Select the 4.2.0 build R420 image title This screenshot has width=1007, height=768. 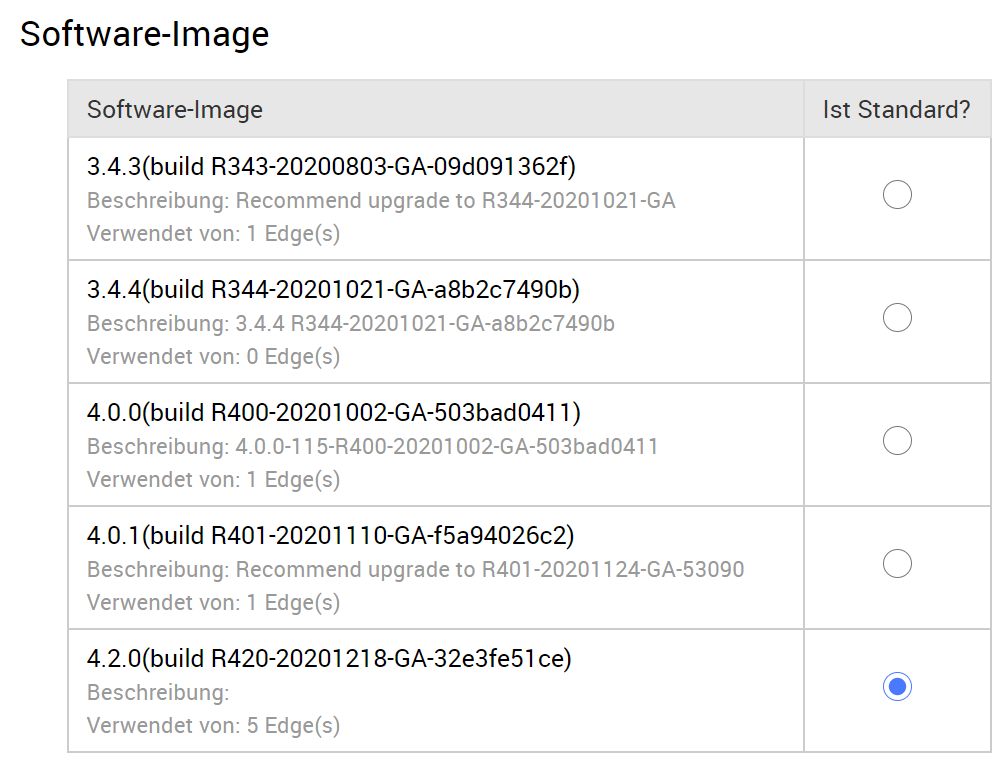(x=329, y=658)
